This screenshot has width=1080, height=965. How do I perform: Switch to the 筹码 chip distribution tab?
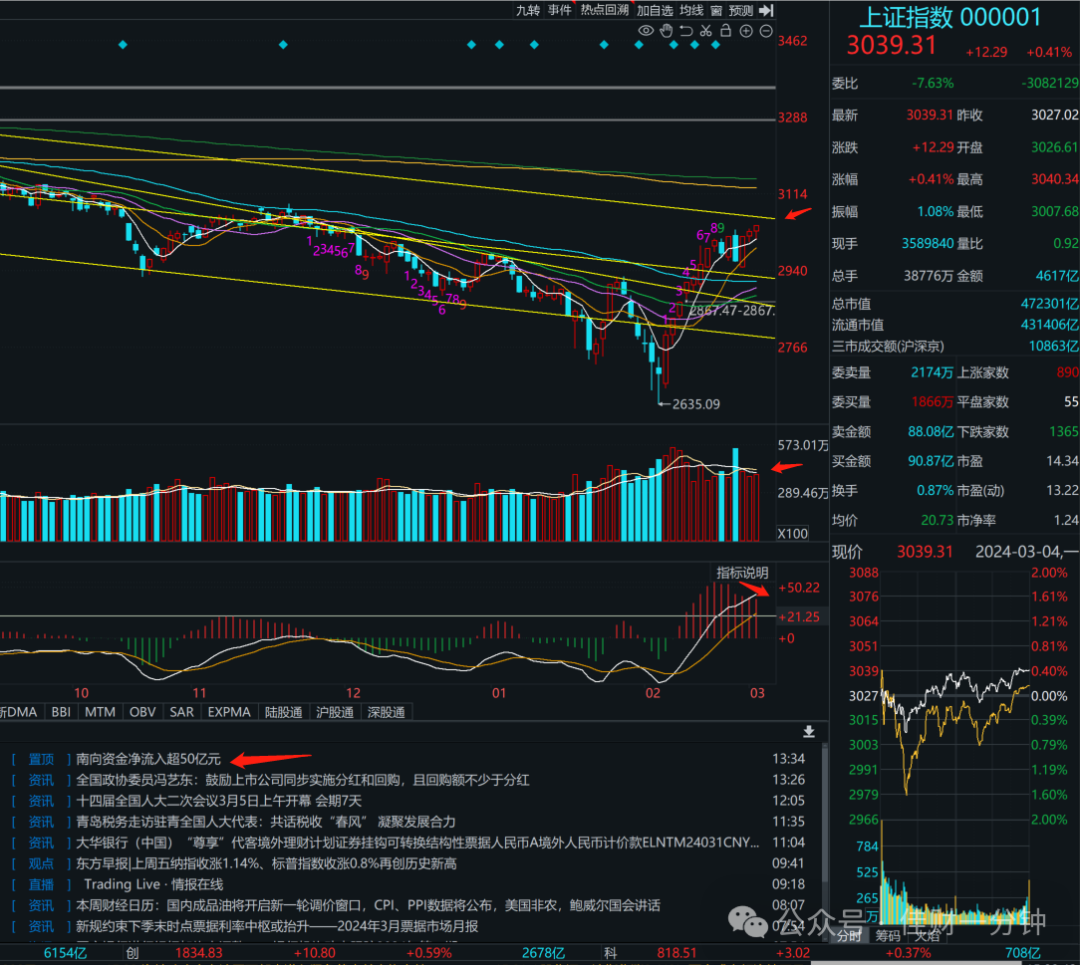click(888, 935)
